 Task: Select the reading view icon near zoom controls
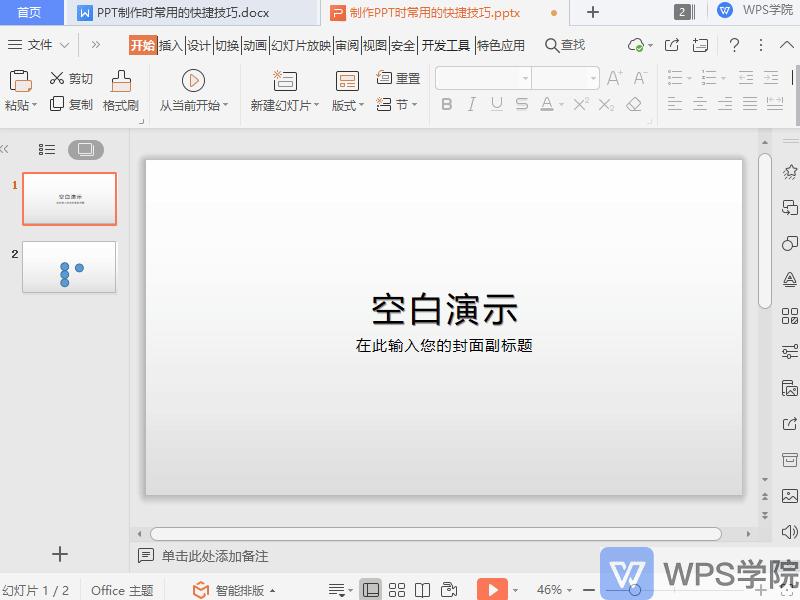(423, 589)
